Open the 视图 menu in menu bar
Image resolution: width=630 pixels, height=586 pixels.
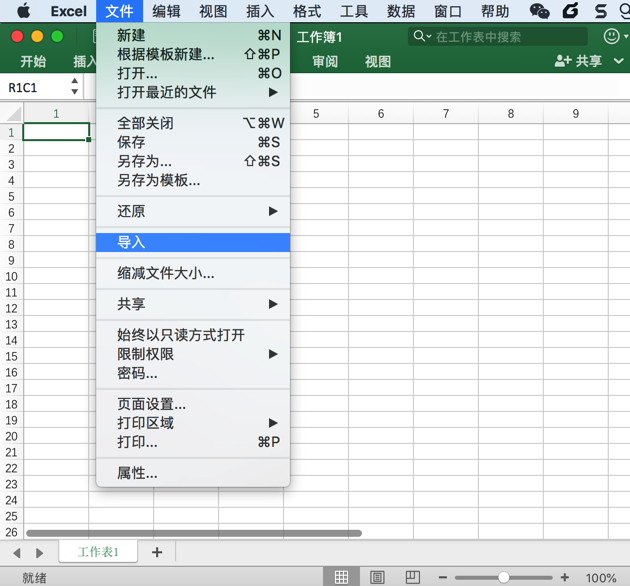213,11
